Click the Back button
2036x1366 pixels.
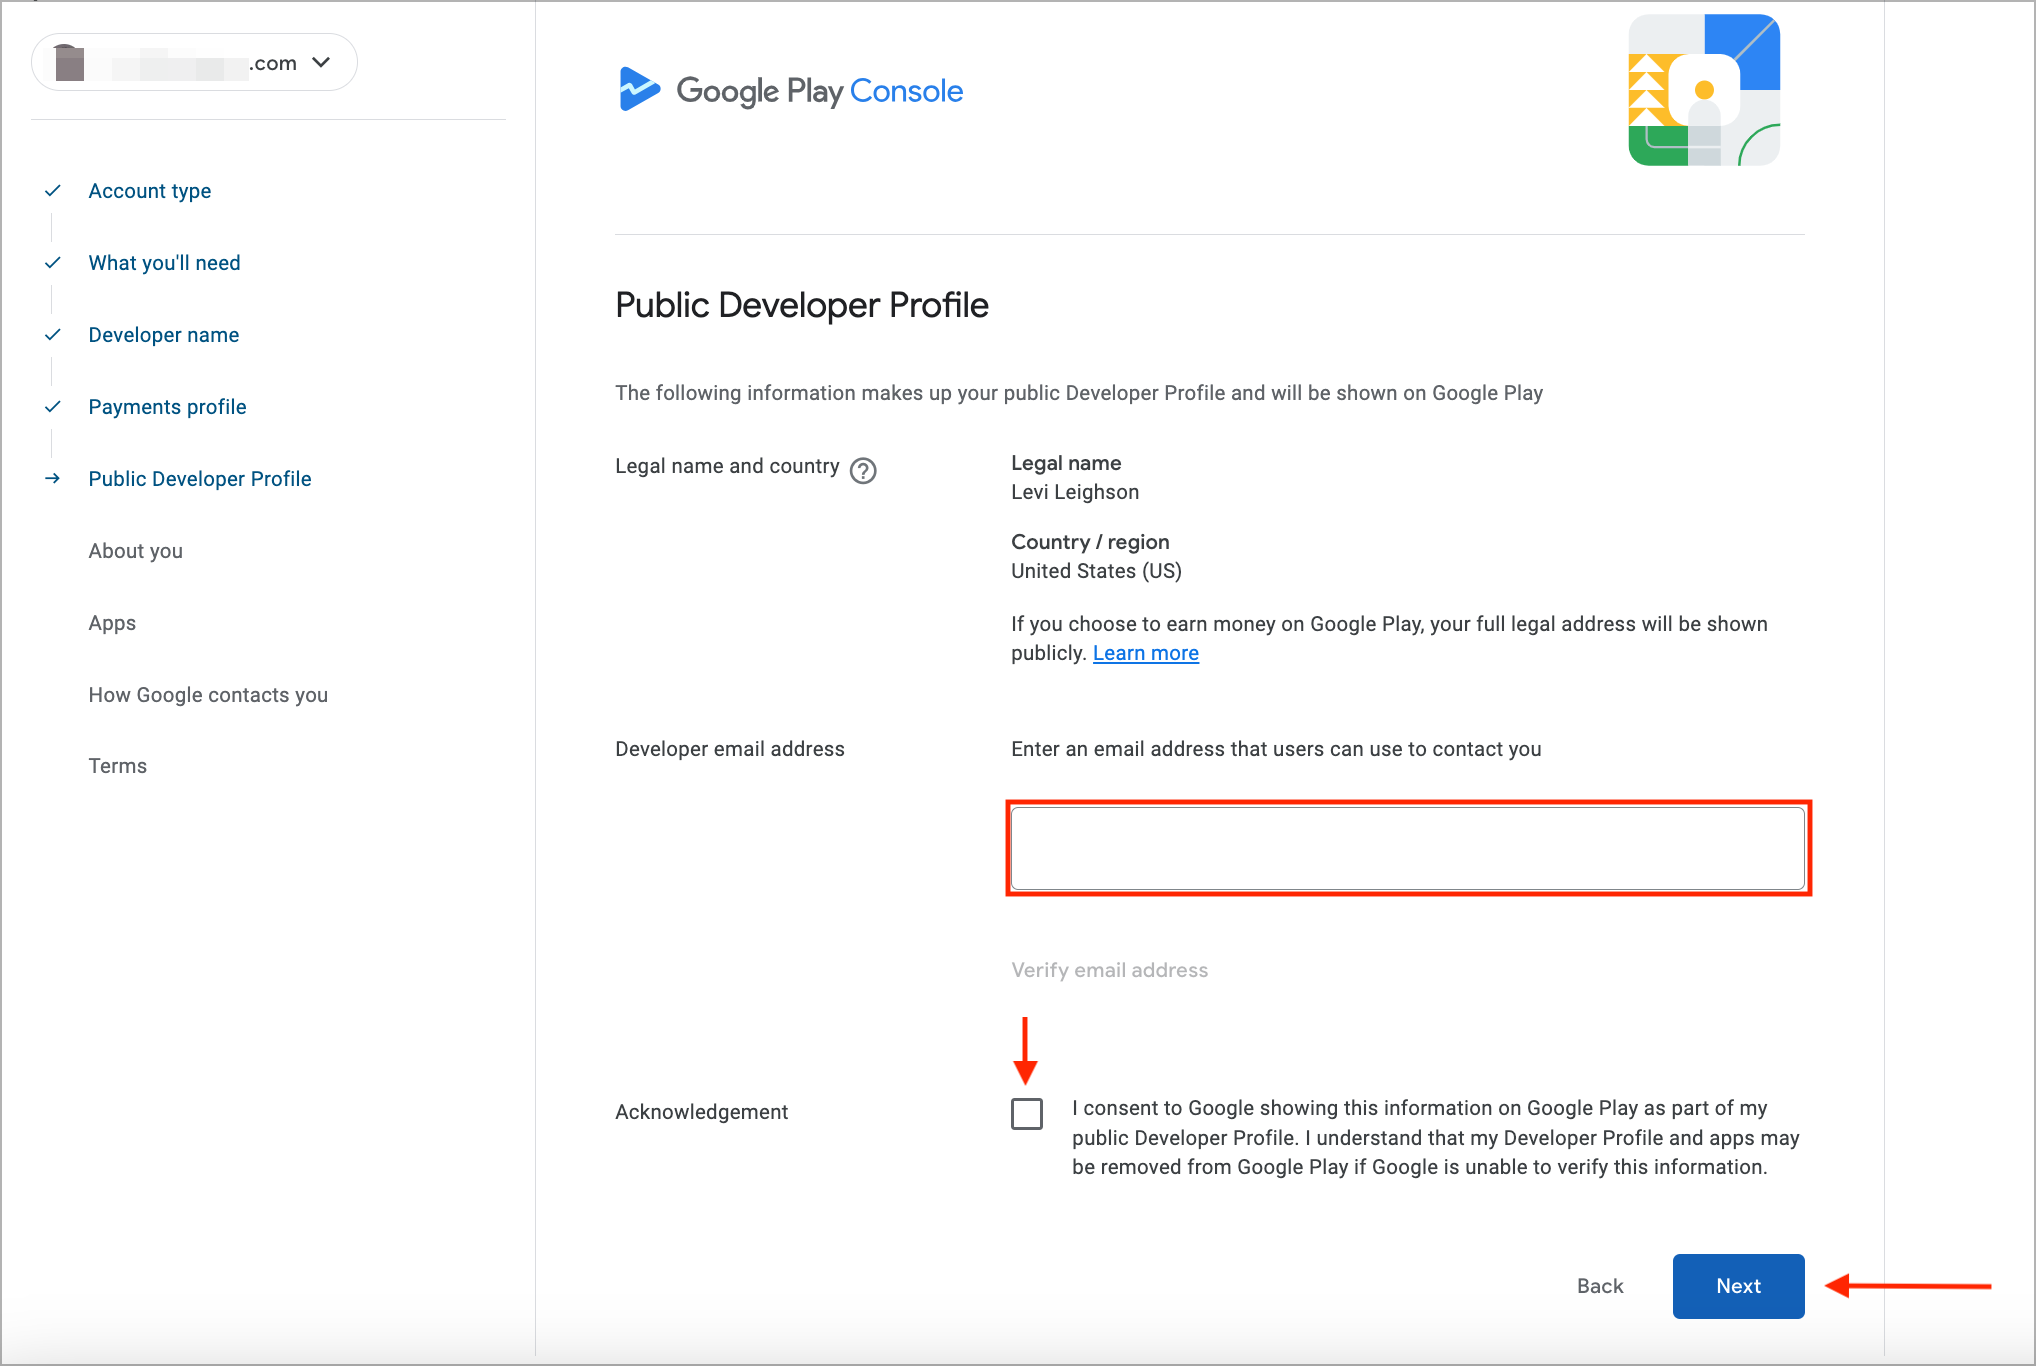coord(1600,1286)
